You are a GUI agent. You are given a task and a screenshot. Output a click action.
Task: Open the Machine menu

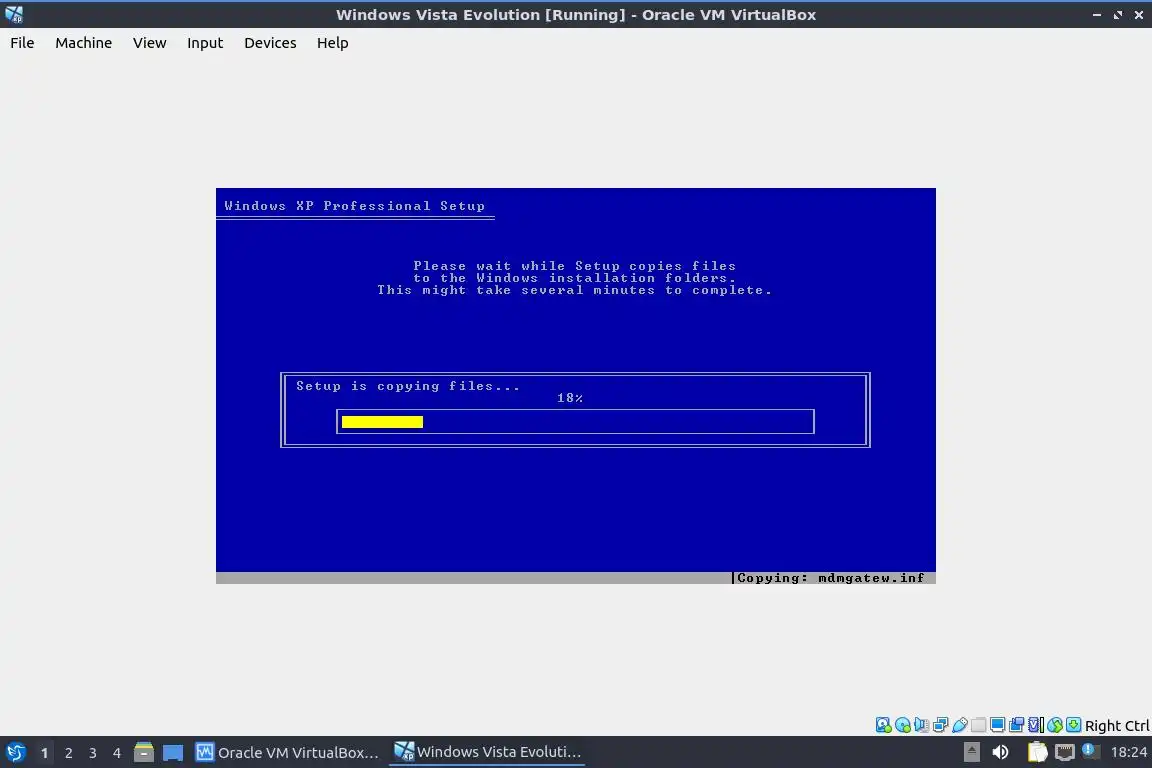[x=83, y=43]
